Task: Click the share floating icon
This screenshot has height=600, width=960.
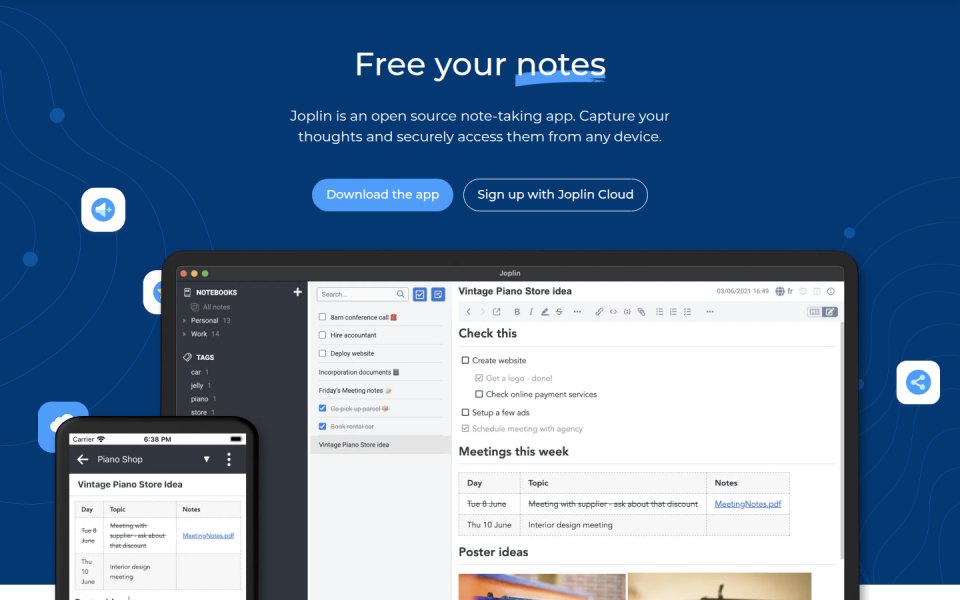Action: (918, 382)
